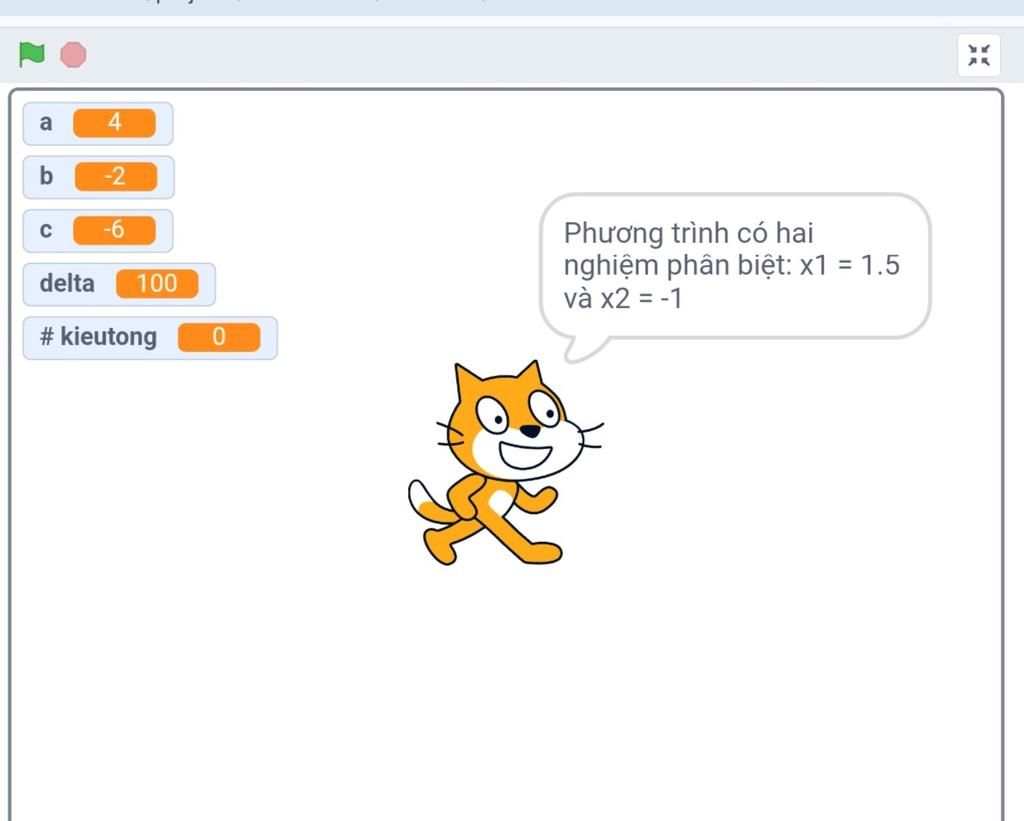The width and height of the screenshot is (1024, 821).
Task: Select variable monitor b
Action: pos(99,177)
